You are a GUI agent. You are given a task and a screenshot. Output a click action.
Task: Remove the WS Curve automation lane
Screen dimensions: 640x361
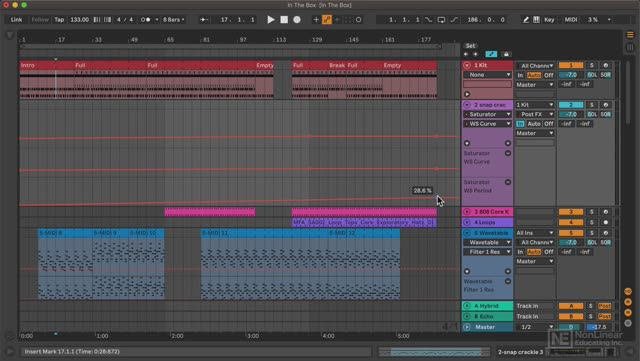click(x=508, y=153)
